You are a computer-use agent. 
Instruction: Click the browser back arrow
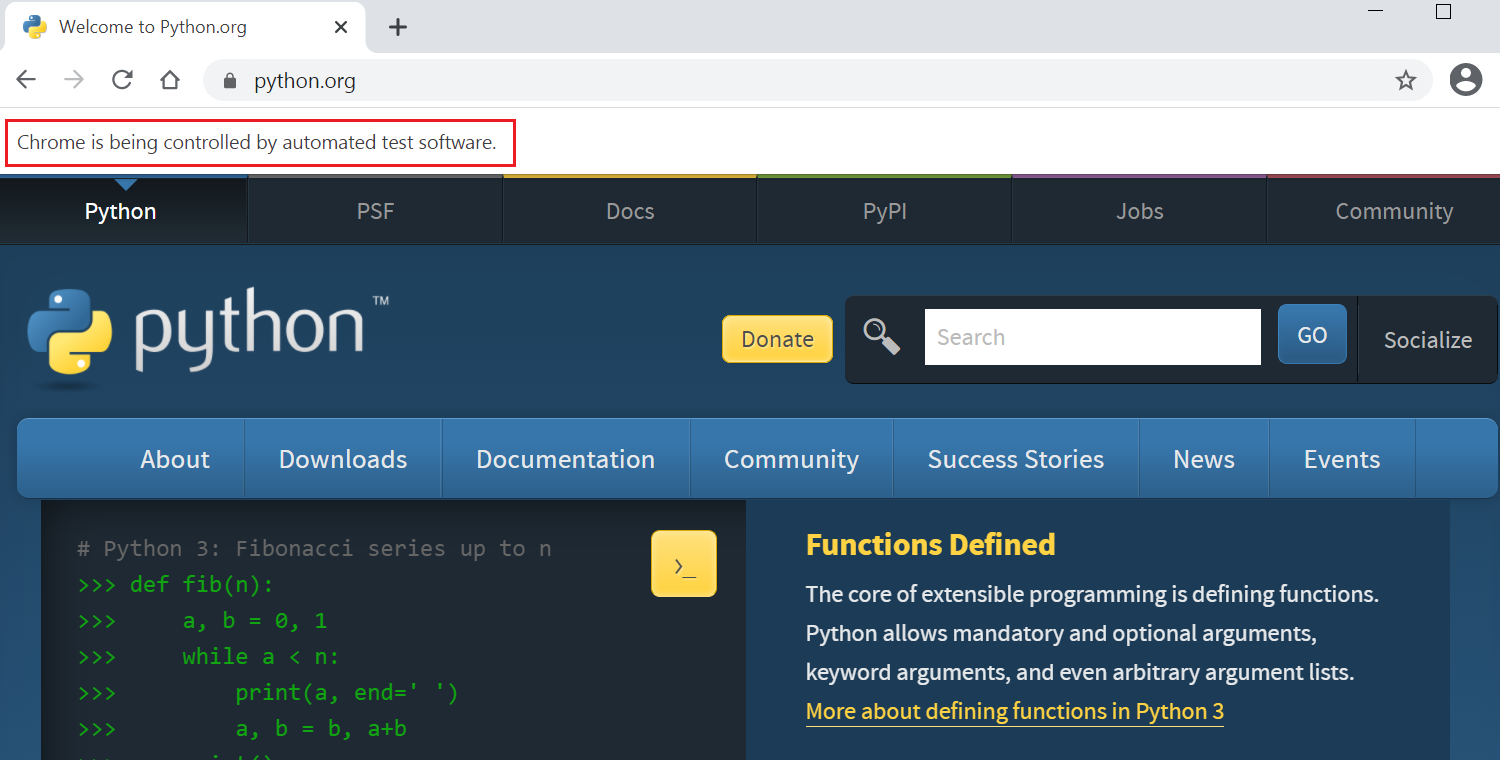click(x=26, y=80)
